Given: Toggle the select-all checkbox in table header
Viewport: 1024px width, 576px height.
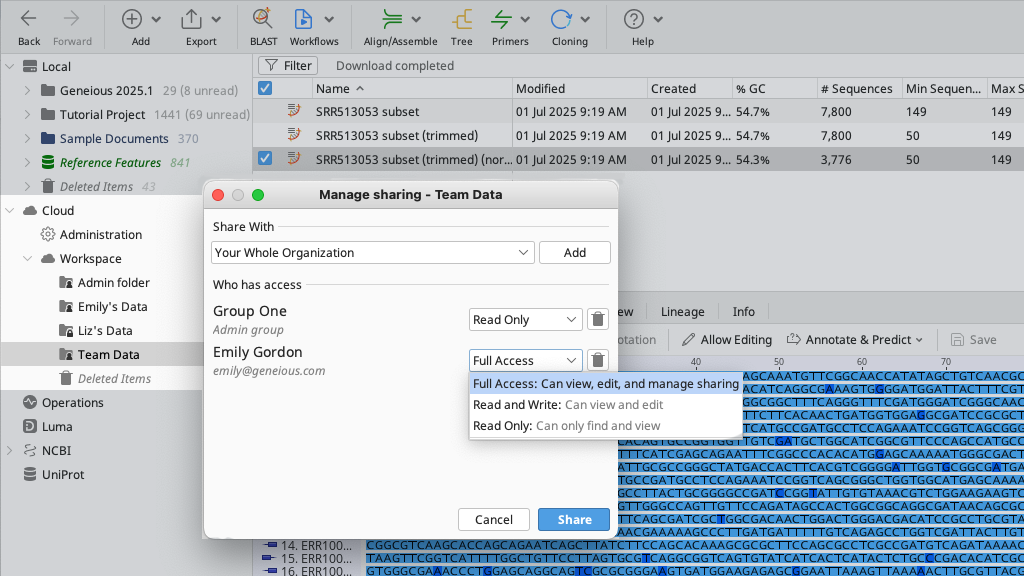Looking at the screenshot, I should click(x=265, y=88).
